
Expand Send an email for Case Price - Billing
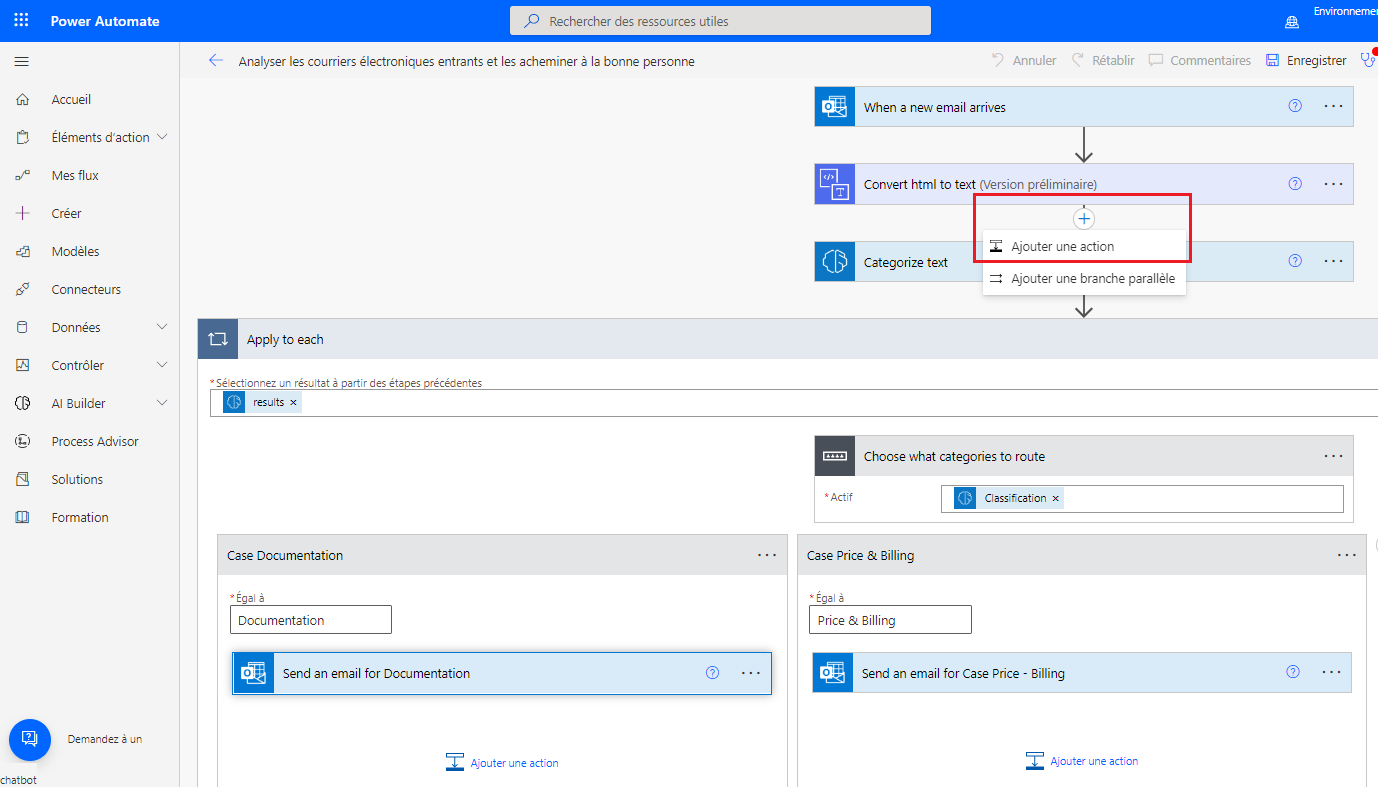pyautogui.click(x=1082, y=672)
